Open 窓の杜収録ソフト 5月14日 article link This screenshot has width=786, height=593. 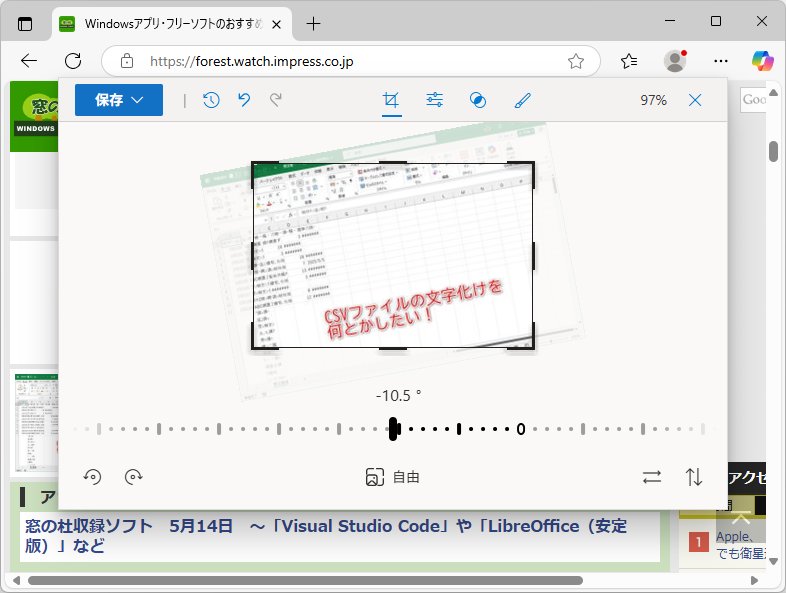pyautogui.click(x=326, y=535)
